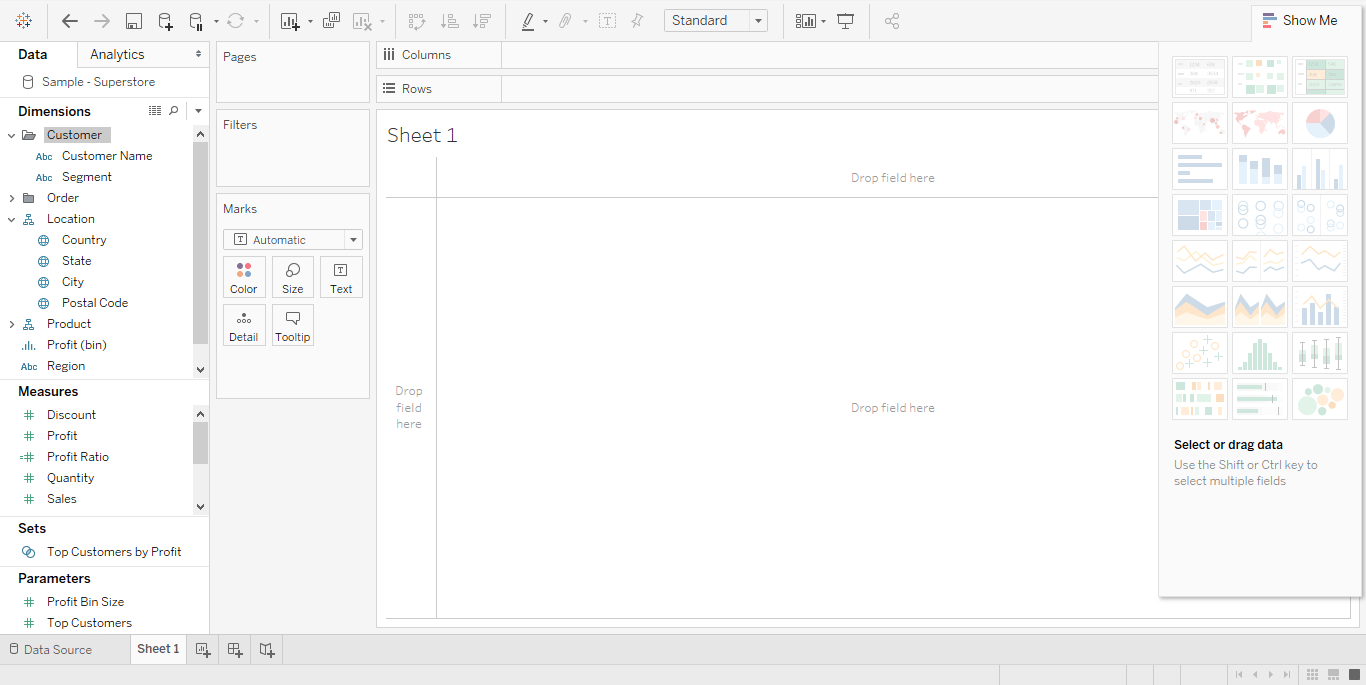Expand the Order dimension folder

[11, 198]
